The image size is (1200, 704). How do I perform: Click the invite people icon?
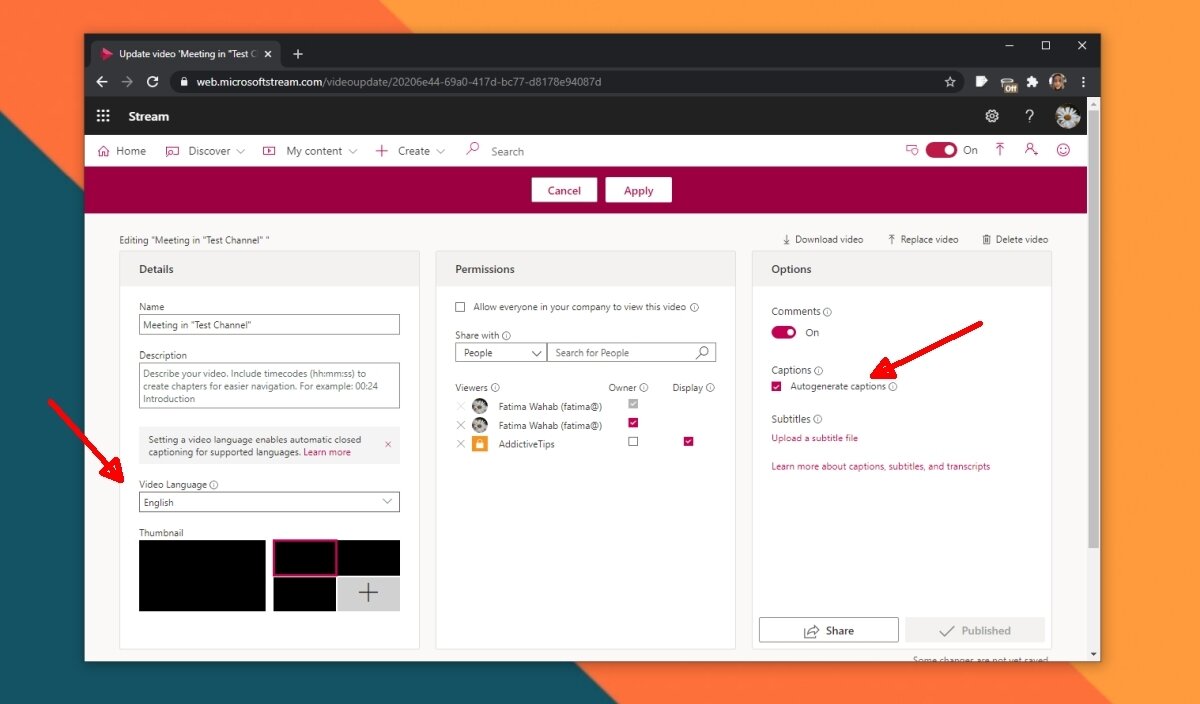tap(1029, 150)
